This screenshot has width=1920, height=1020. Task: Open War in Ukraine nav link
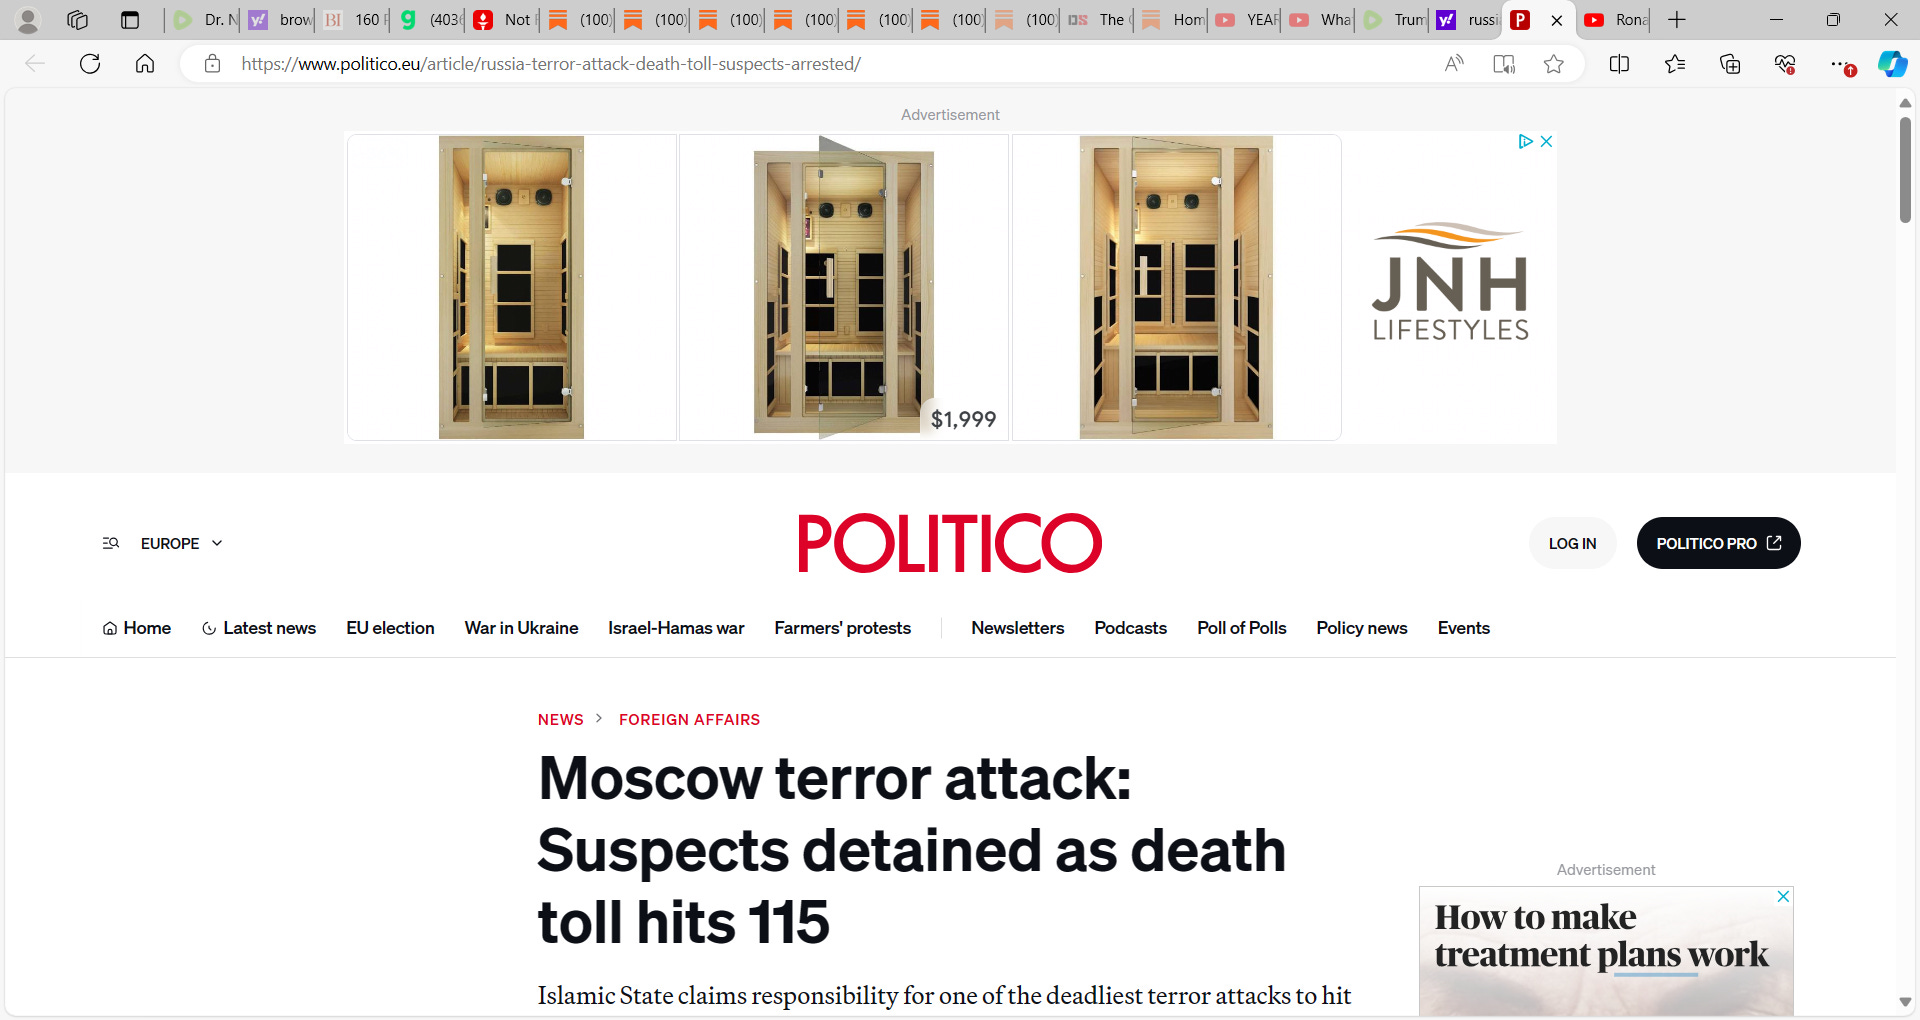click(x=521, y=628)
